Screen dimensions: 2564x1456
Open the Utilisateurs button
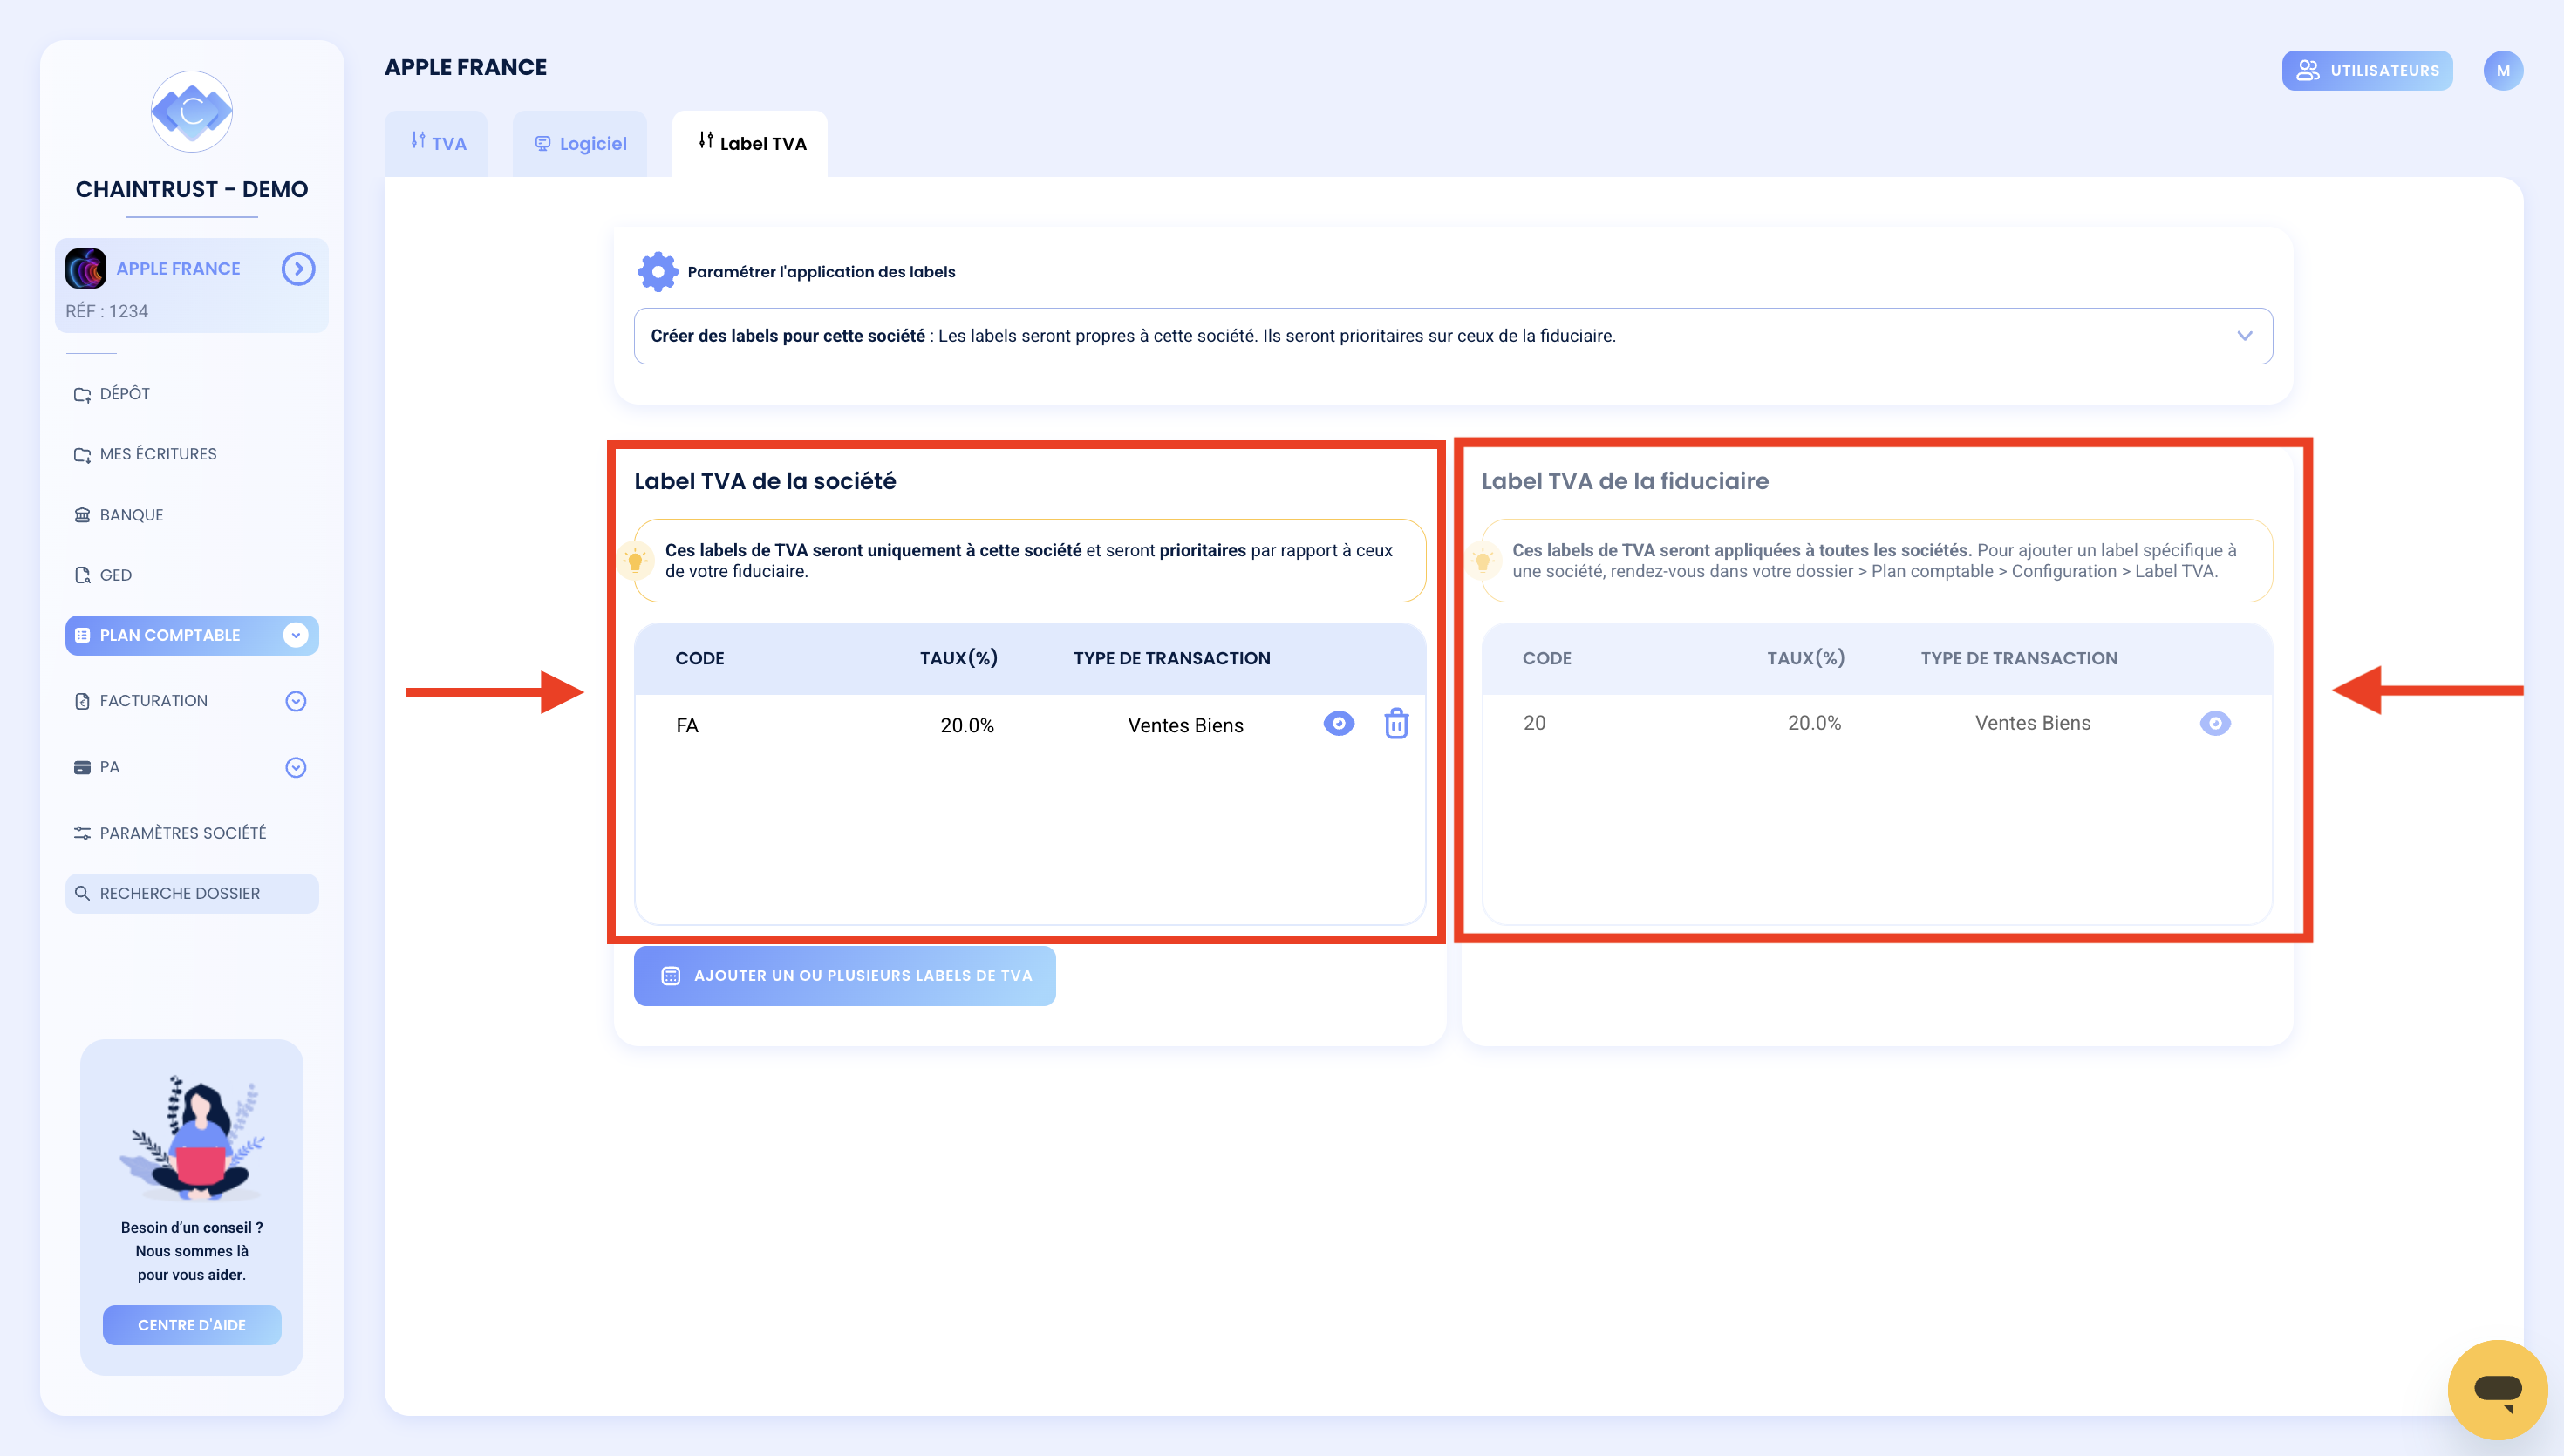(2367, 70)
